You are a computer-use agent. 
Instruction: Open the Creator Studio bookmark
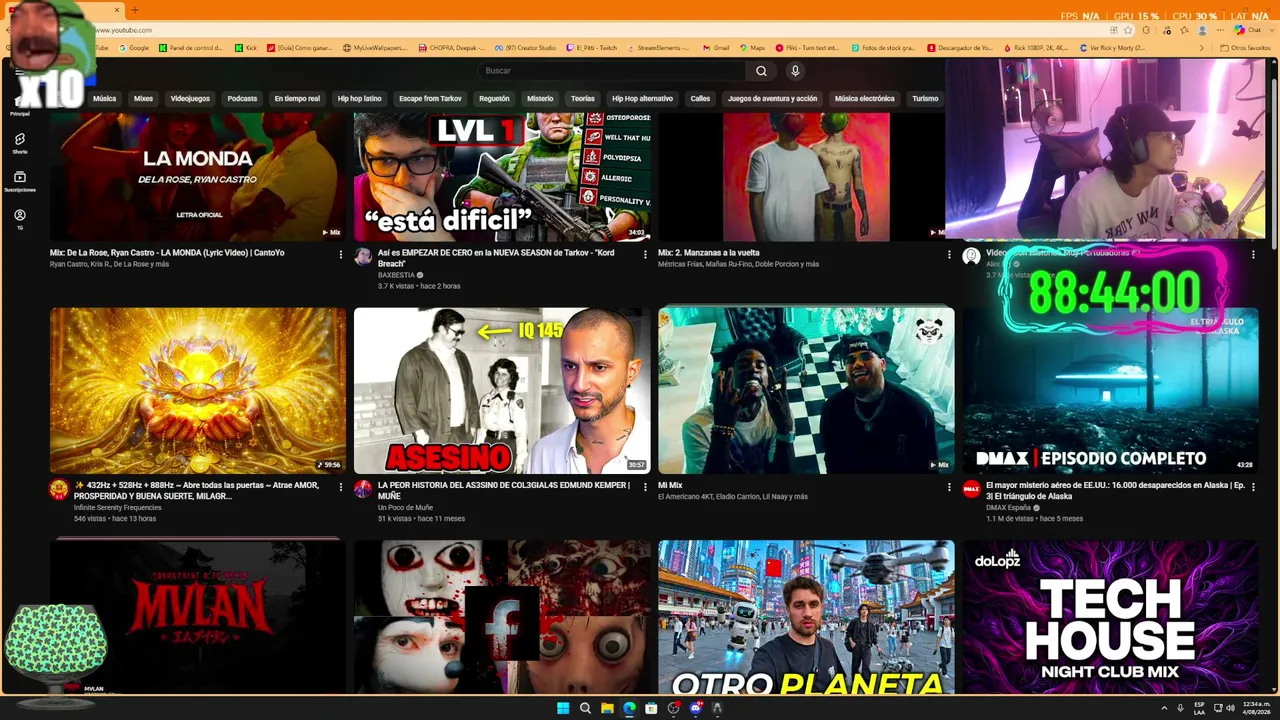click(x=525, y=48)
